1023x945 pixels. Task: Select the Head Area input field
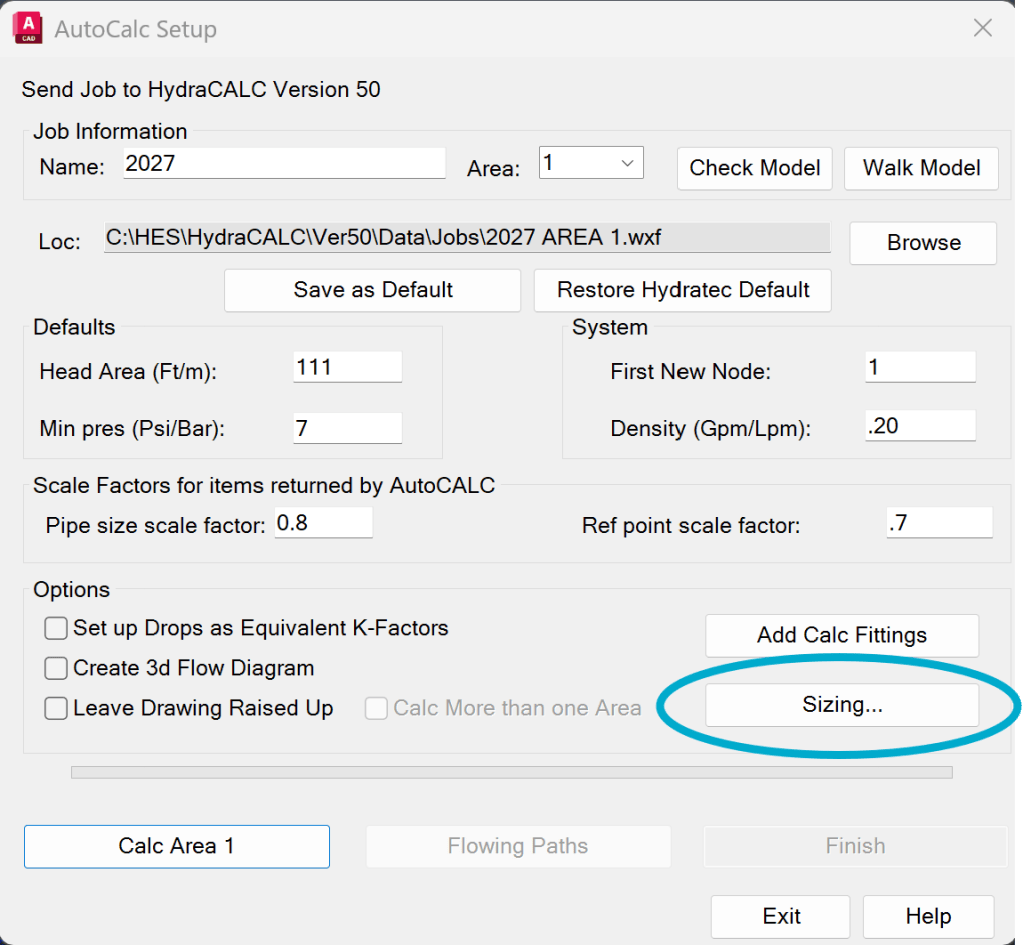point(347,367)
